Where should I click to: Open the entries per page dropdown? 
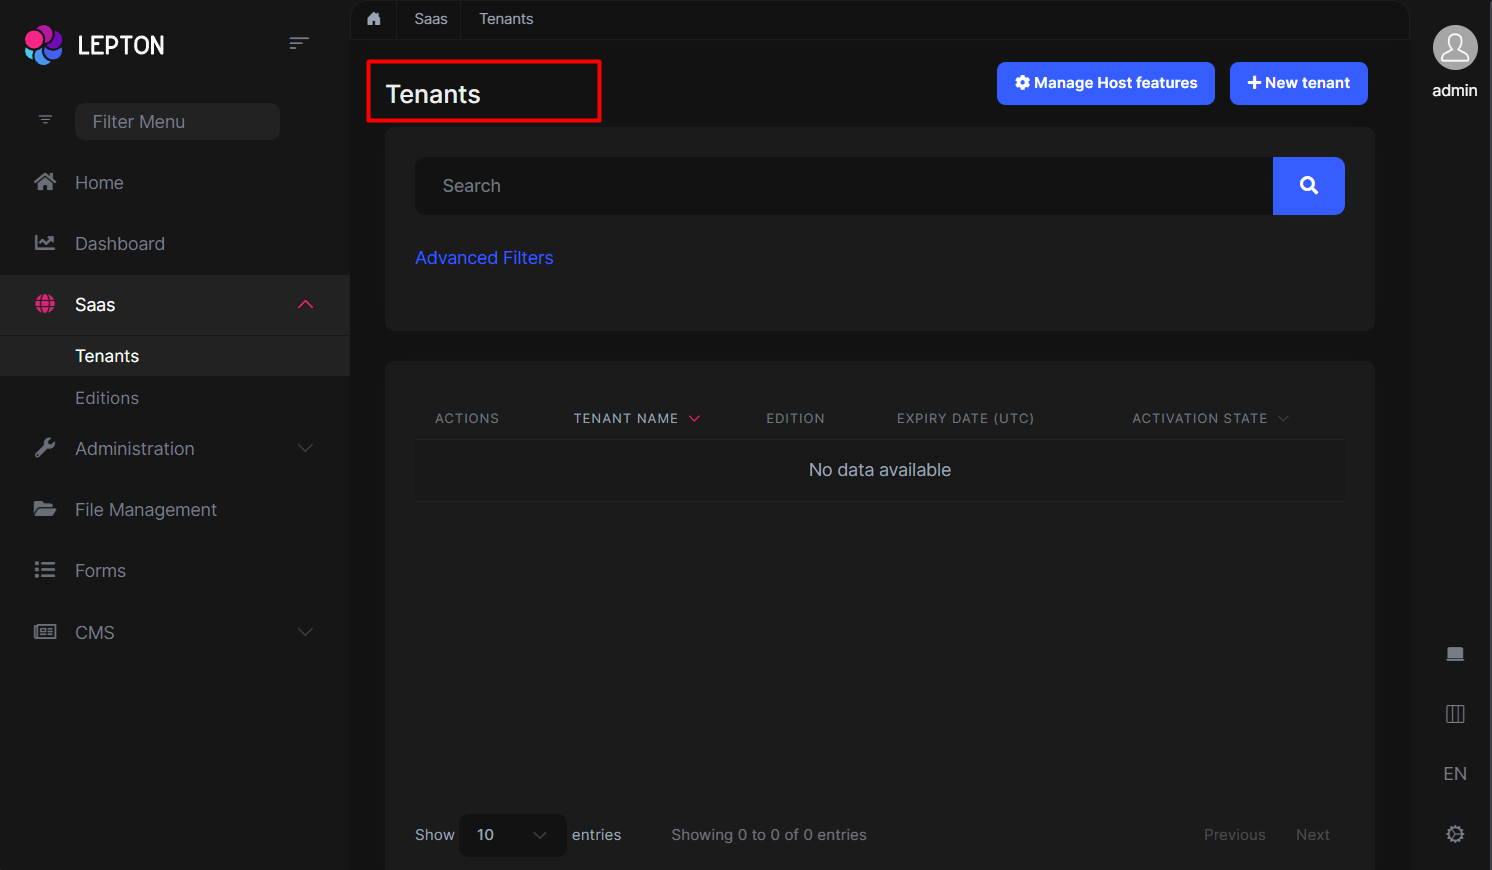[x=513, y=835]
